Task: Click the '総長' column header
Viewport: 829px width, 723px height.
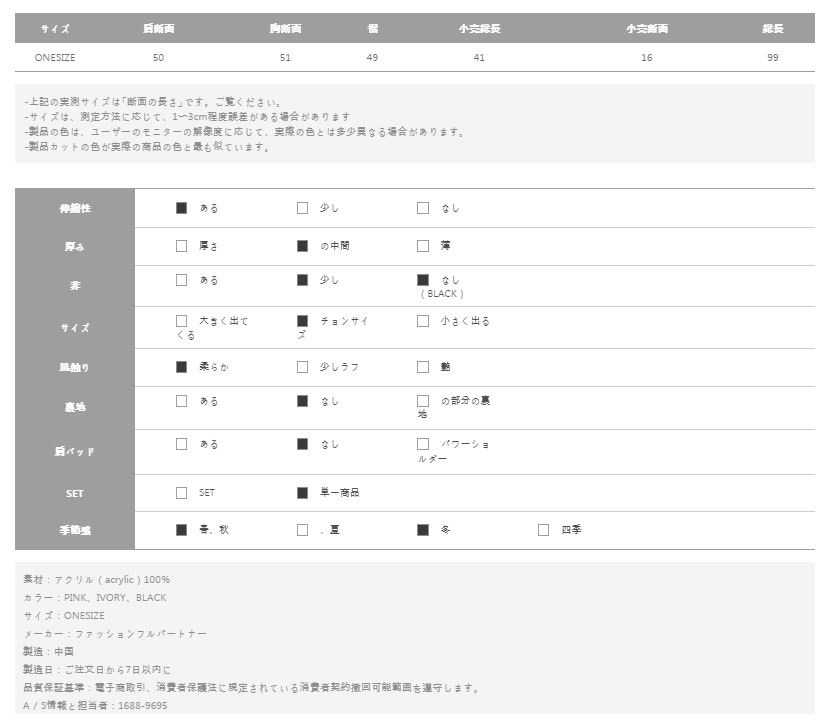Action: 772,29
